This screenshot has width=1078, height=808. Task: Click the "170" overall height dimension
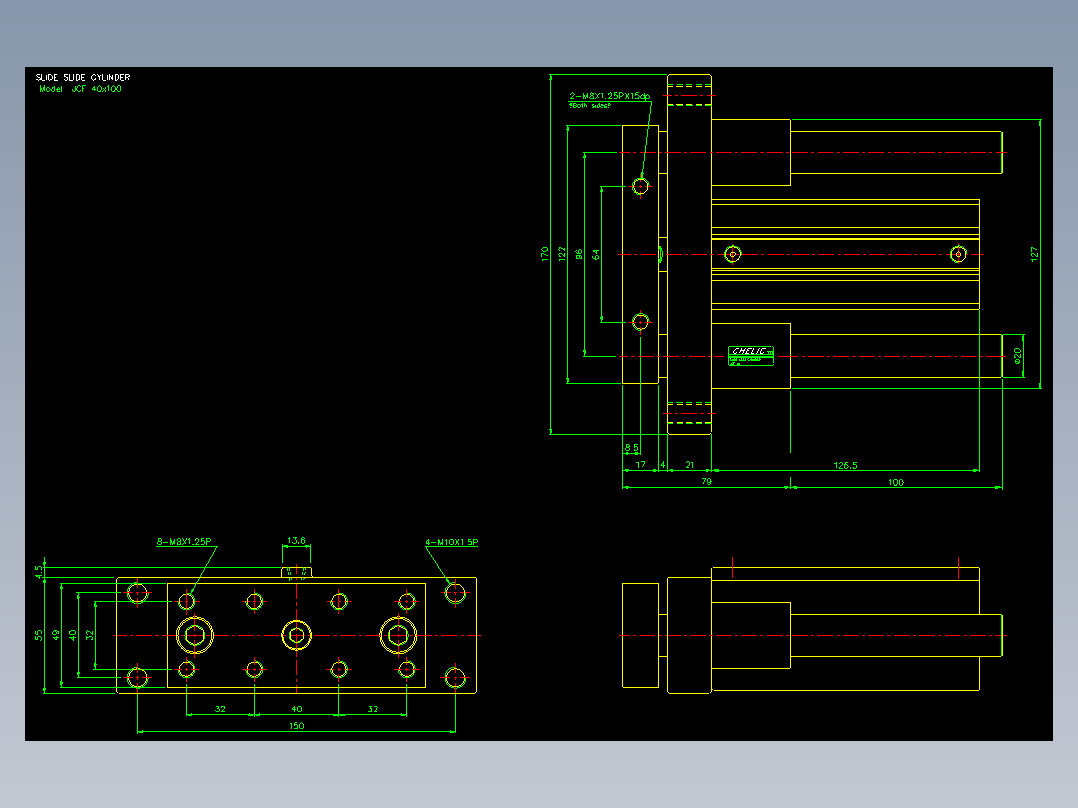point(544,254)
